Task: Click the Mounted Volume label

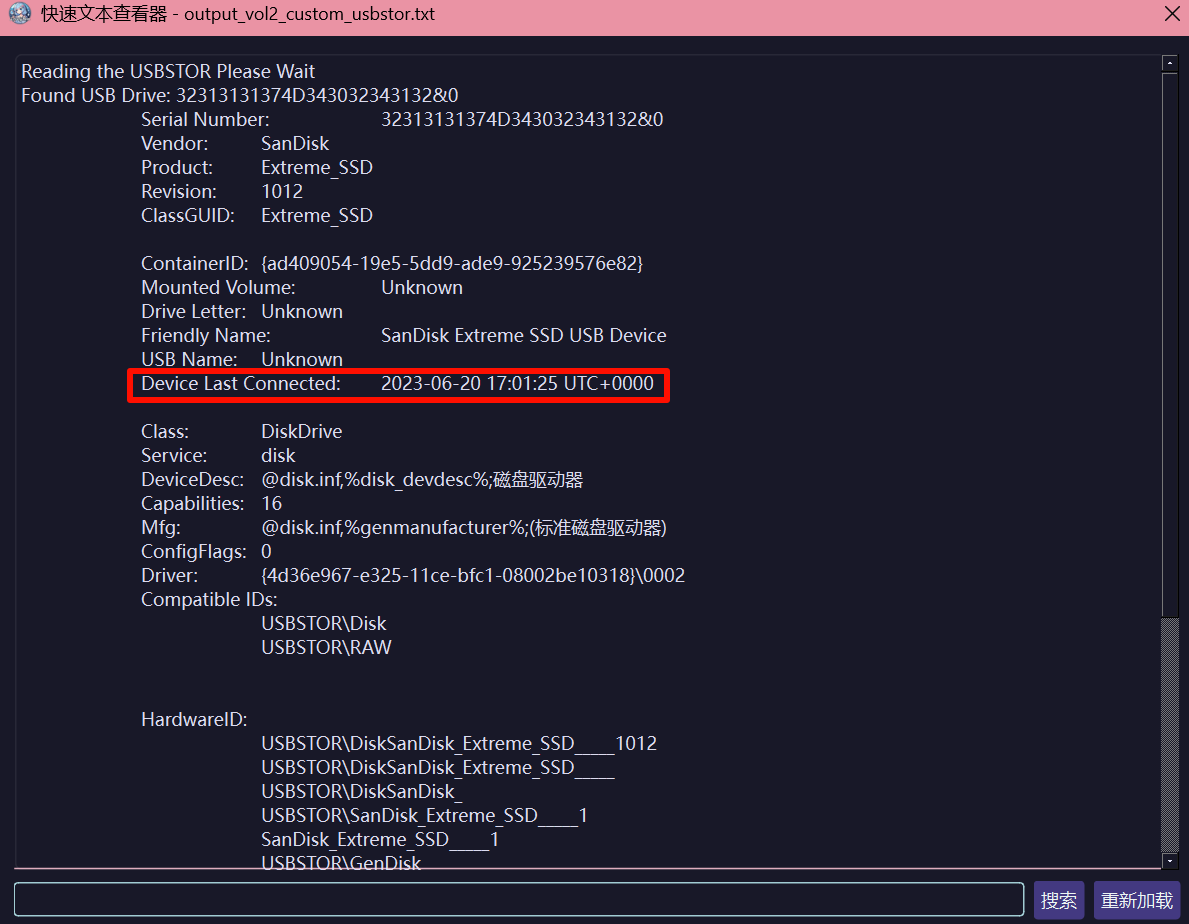Action: click(218, 288)
